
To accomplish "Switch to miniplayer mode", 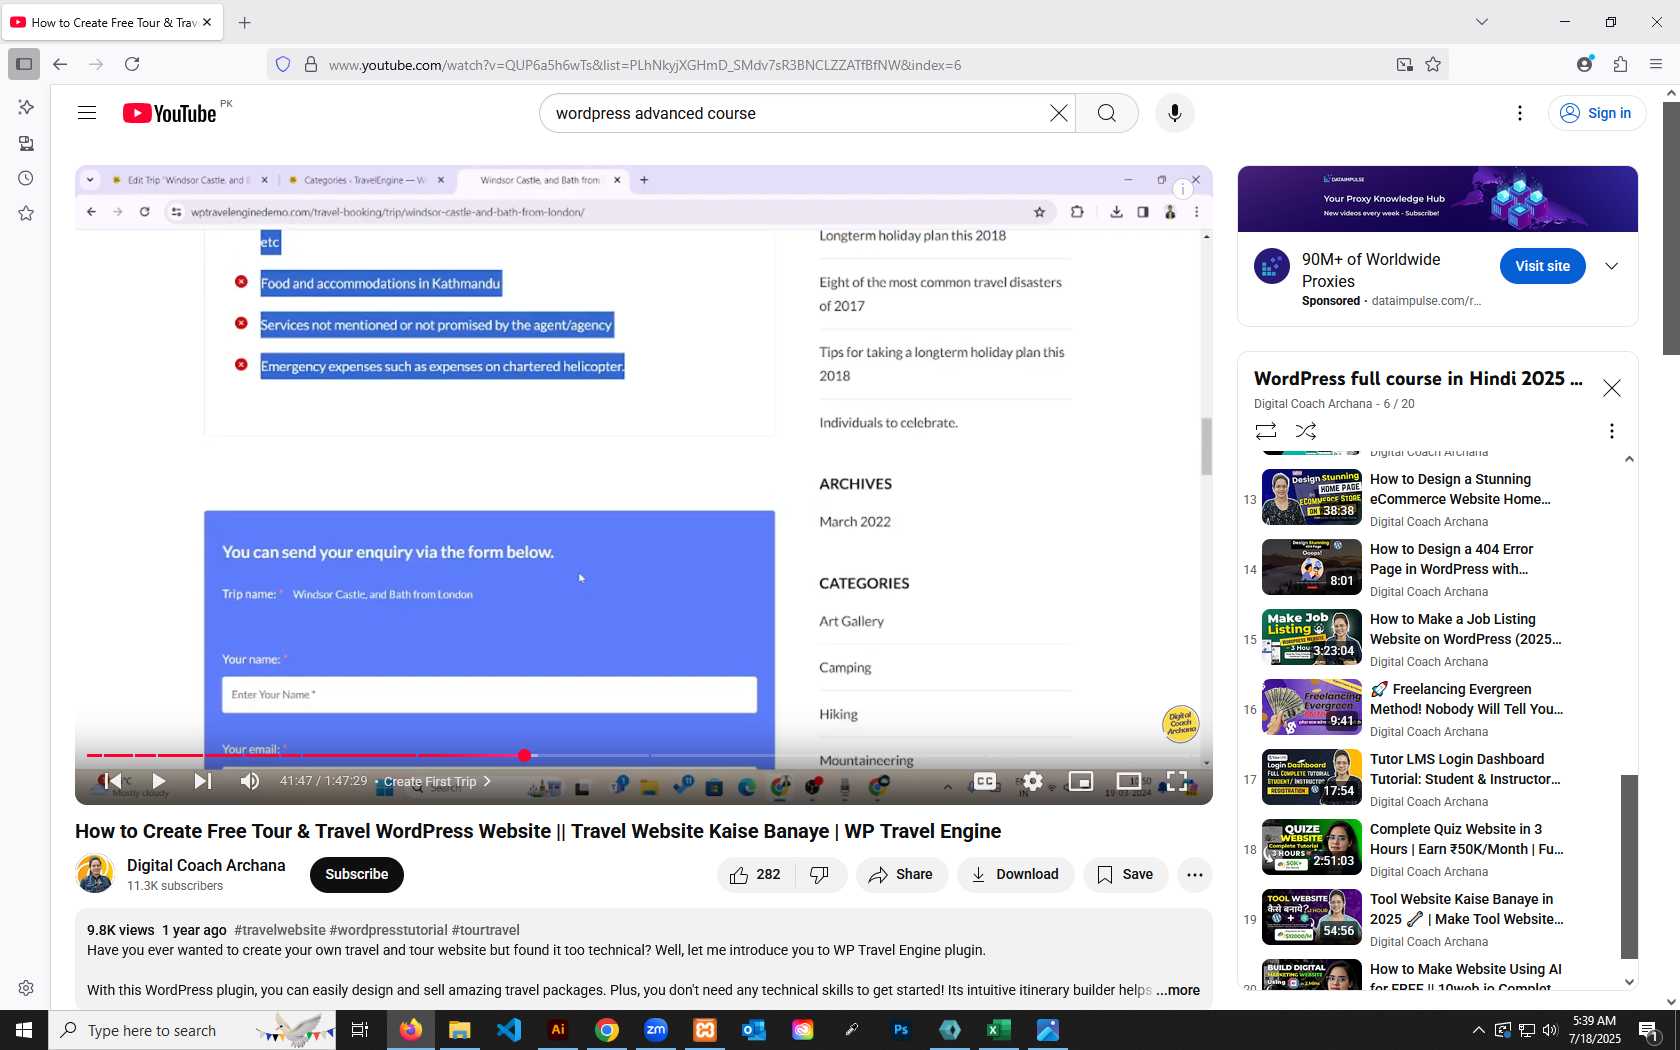I will click(1081, 781).
